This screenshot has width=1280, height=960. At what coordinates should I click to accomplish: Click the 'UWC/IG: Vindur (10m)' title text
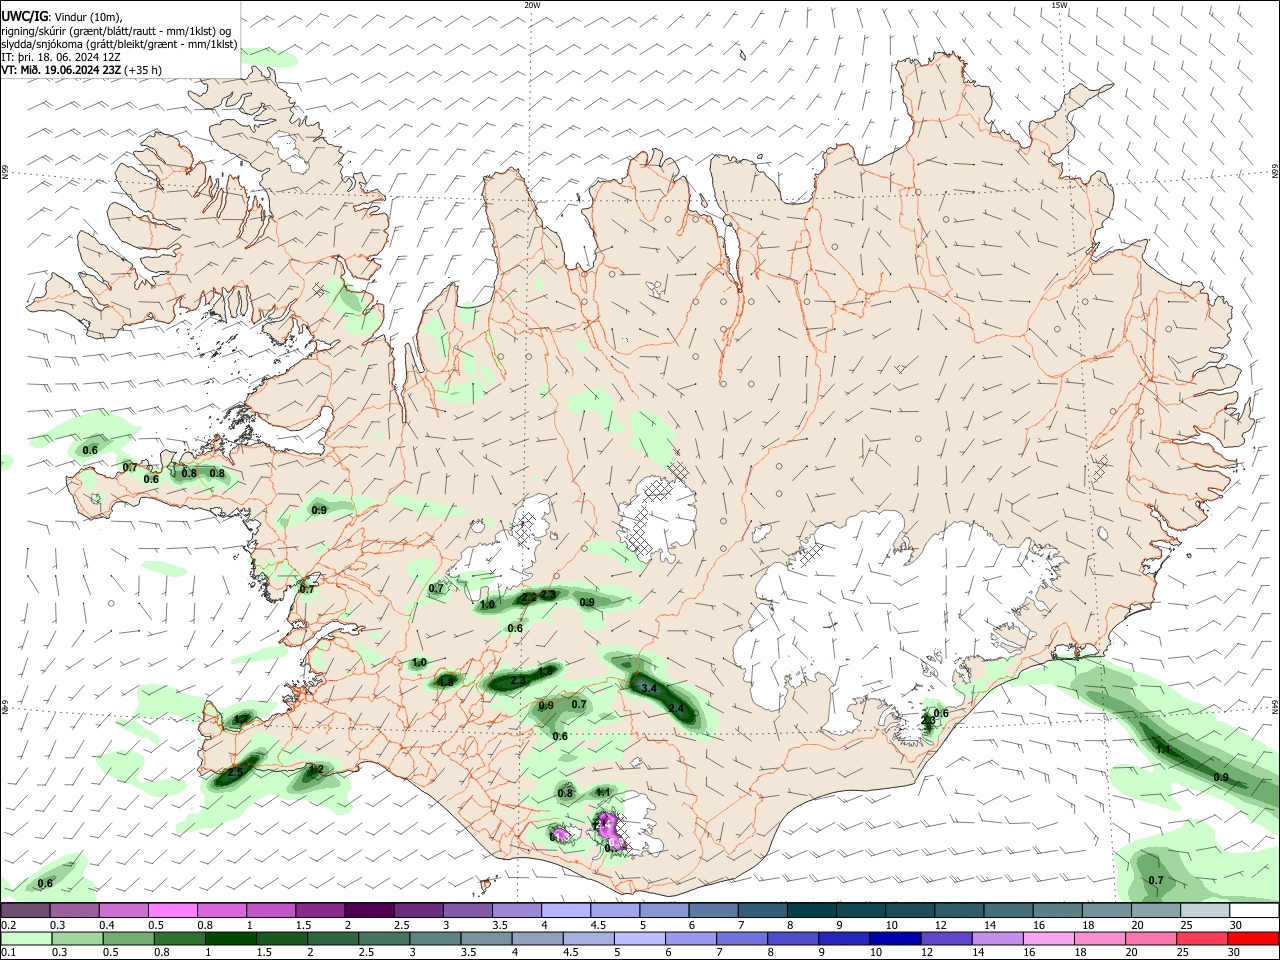click(63, 17)
